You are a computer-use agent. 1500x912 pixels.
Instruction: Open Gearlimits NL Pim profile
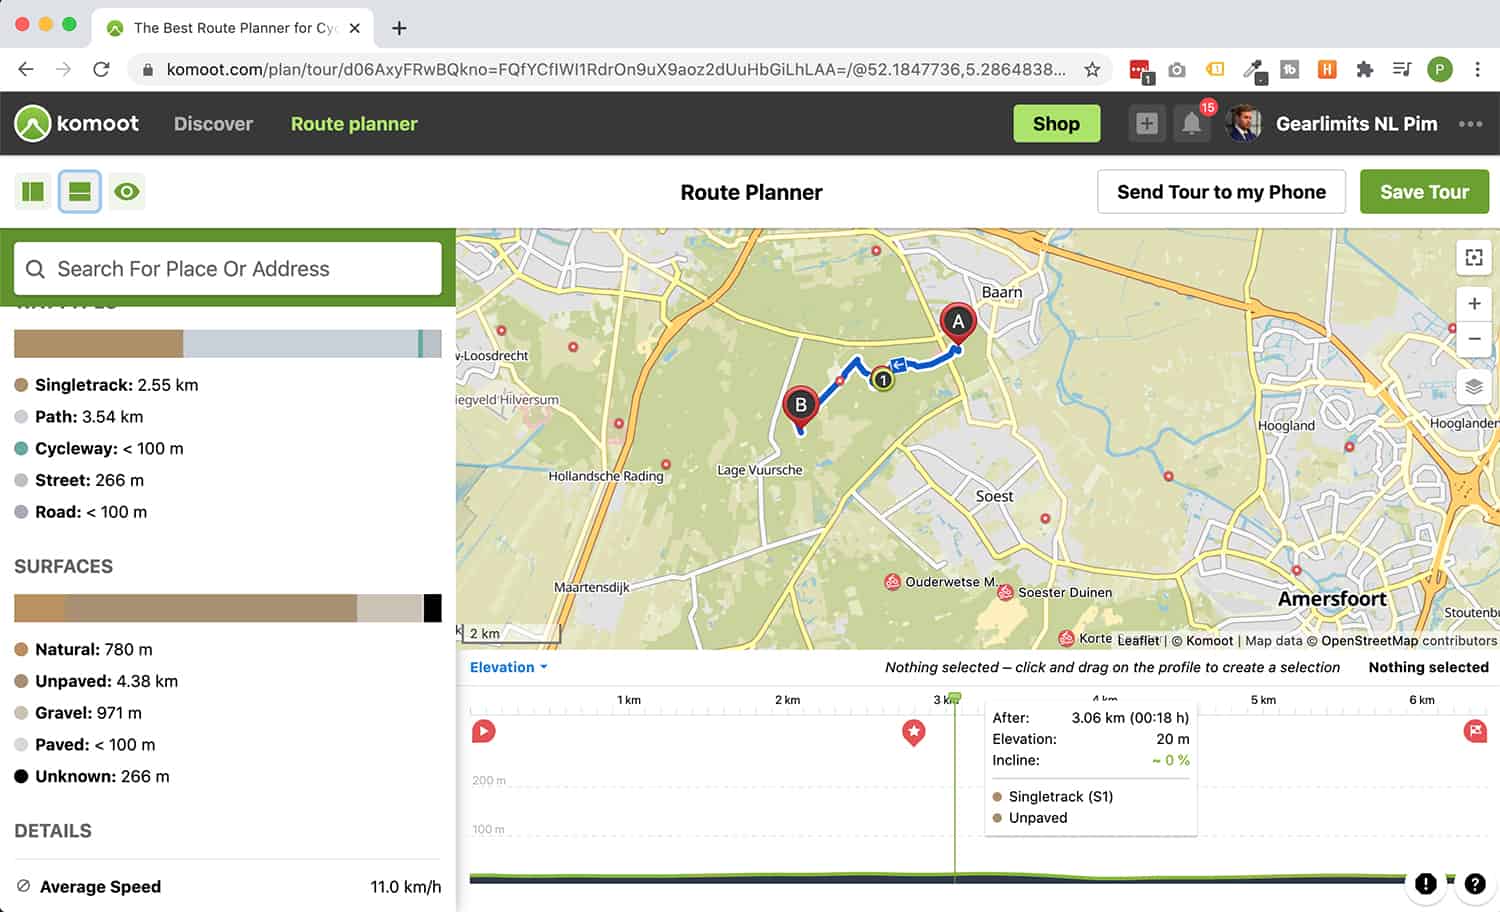click(1356, 124)
